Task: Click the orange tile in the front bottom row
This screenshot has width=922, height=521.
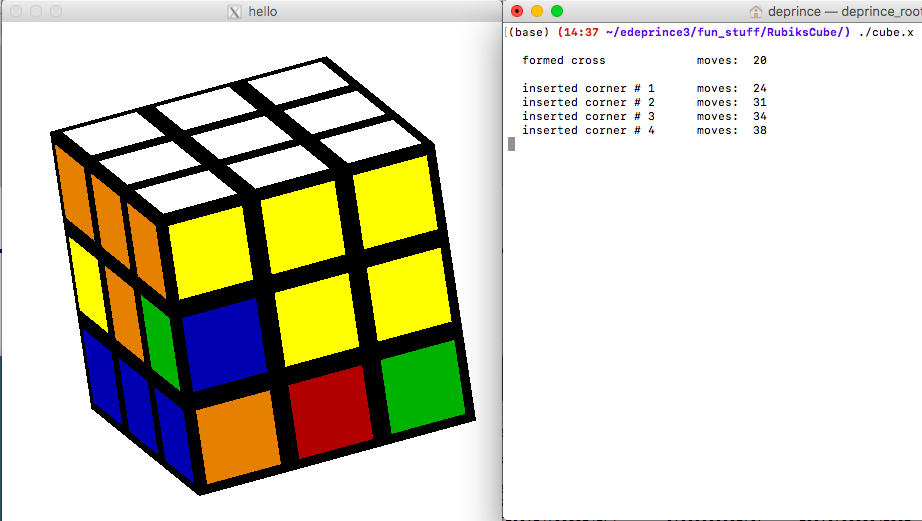Action: point(239,435)
